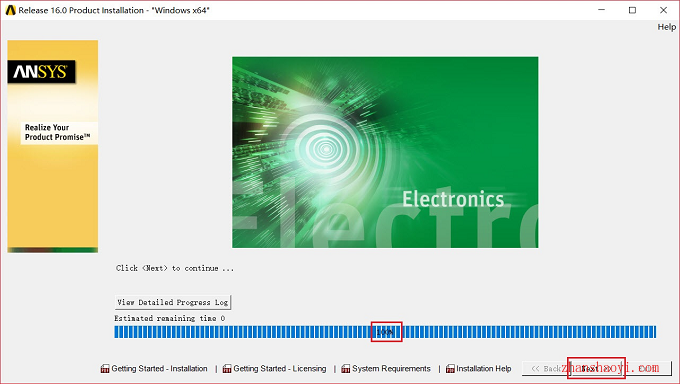Open the System Requirements link
Viewport: 680px width, 384px height.
pyautogui.click(x=391, y=369)
